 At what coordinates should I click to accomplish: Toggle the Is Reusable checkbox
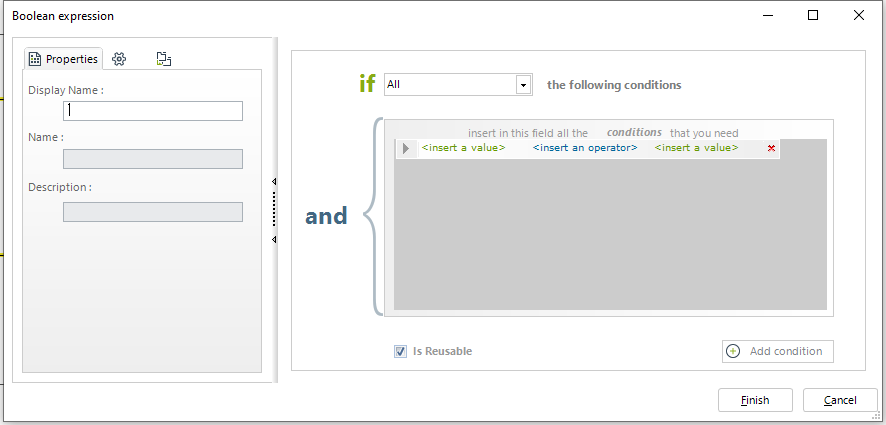click(x=400, y=352)
